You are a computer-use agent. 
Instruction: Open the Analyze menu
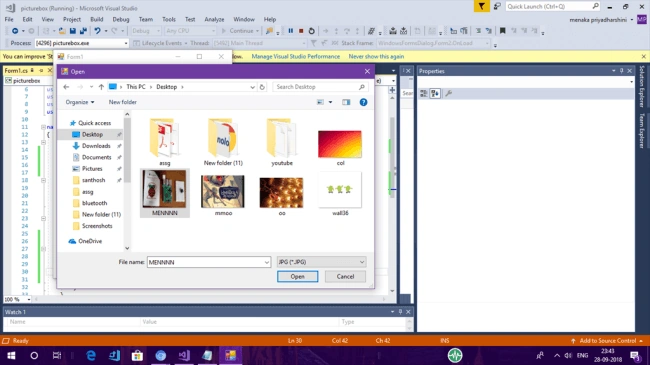point(214,19)
